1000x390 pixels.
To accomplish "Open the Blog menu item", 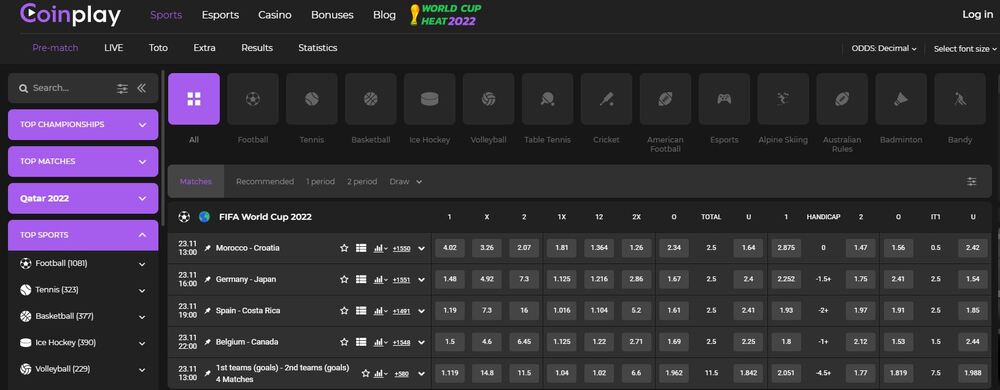I will click(x=385, y=15).
